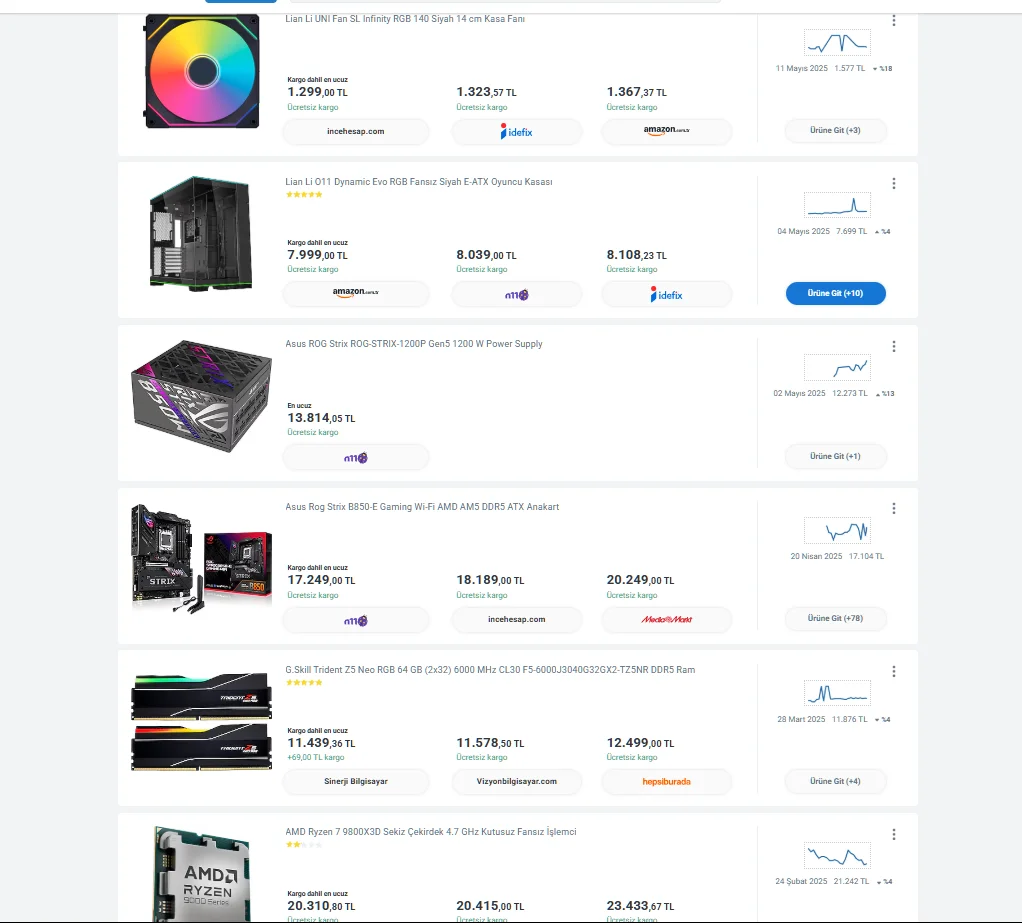Screen dimensions: 1022x923
Task: Click the blue Ürüne Git (+10) button
Action: (836, 293)
